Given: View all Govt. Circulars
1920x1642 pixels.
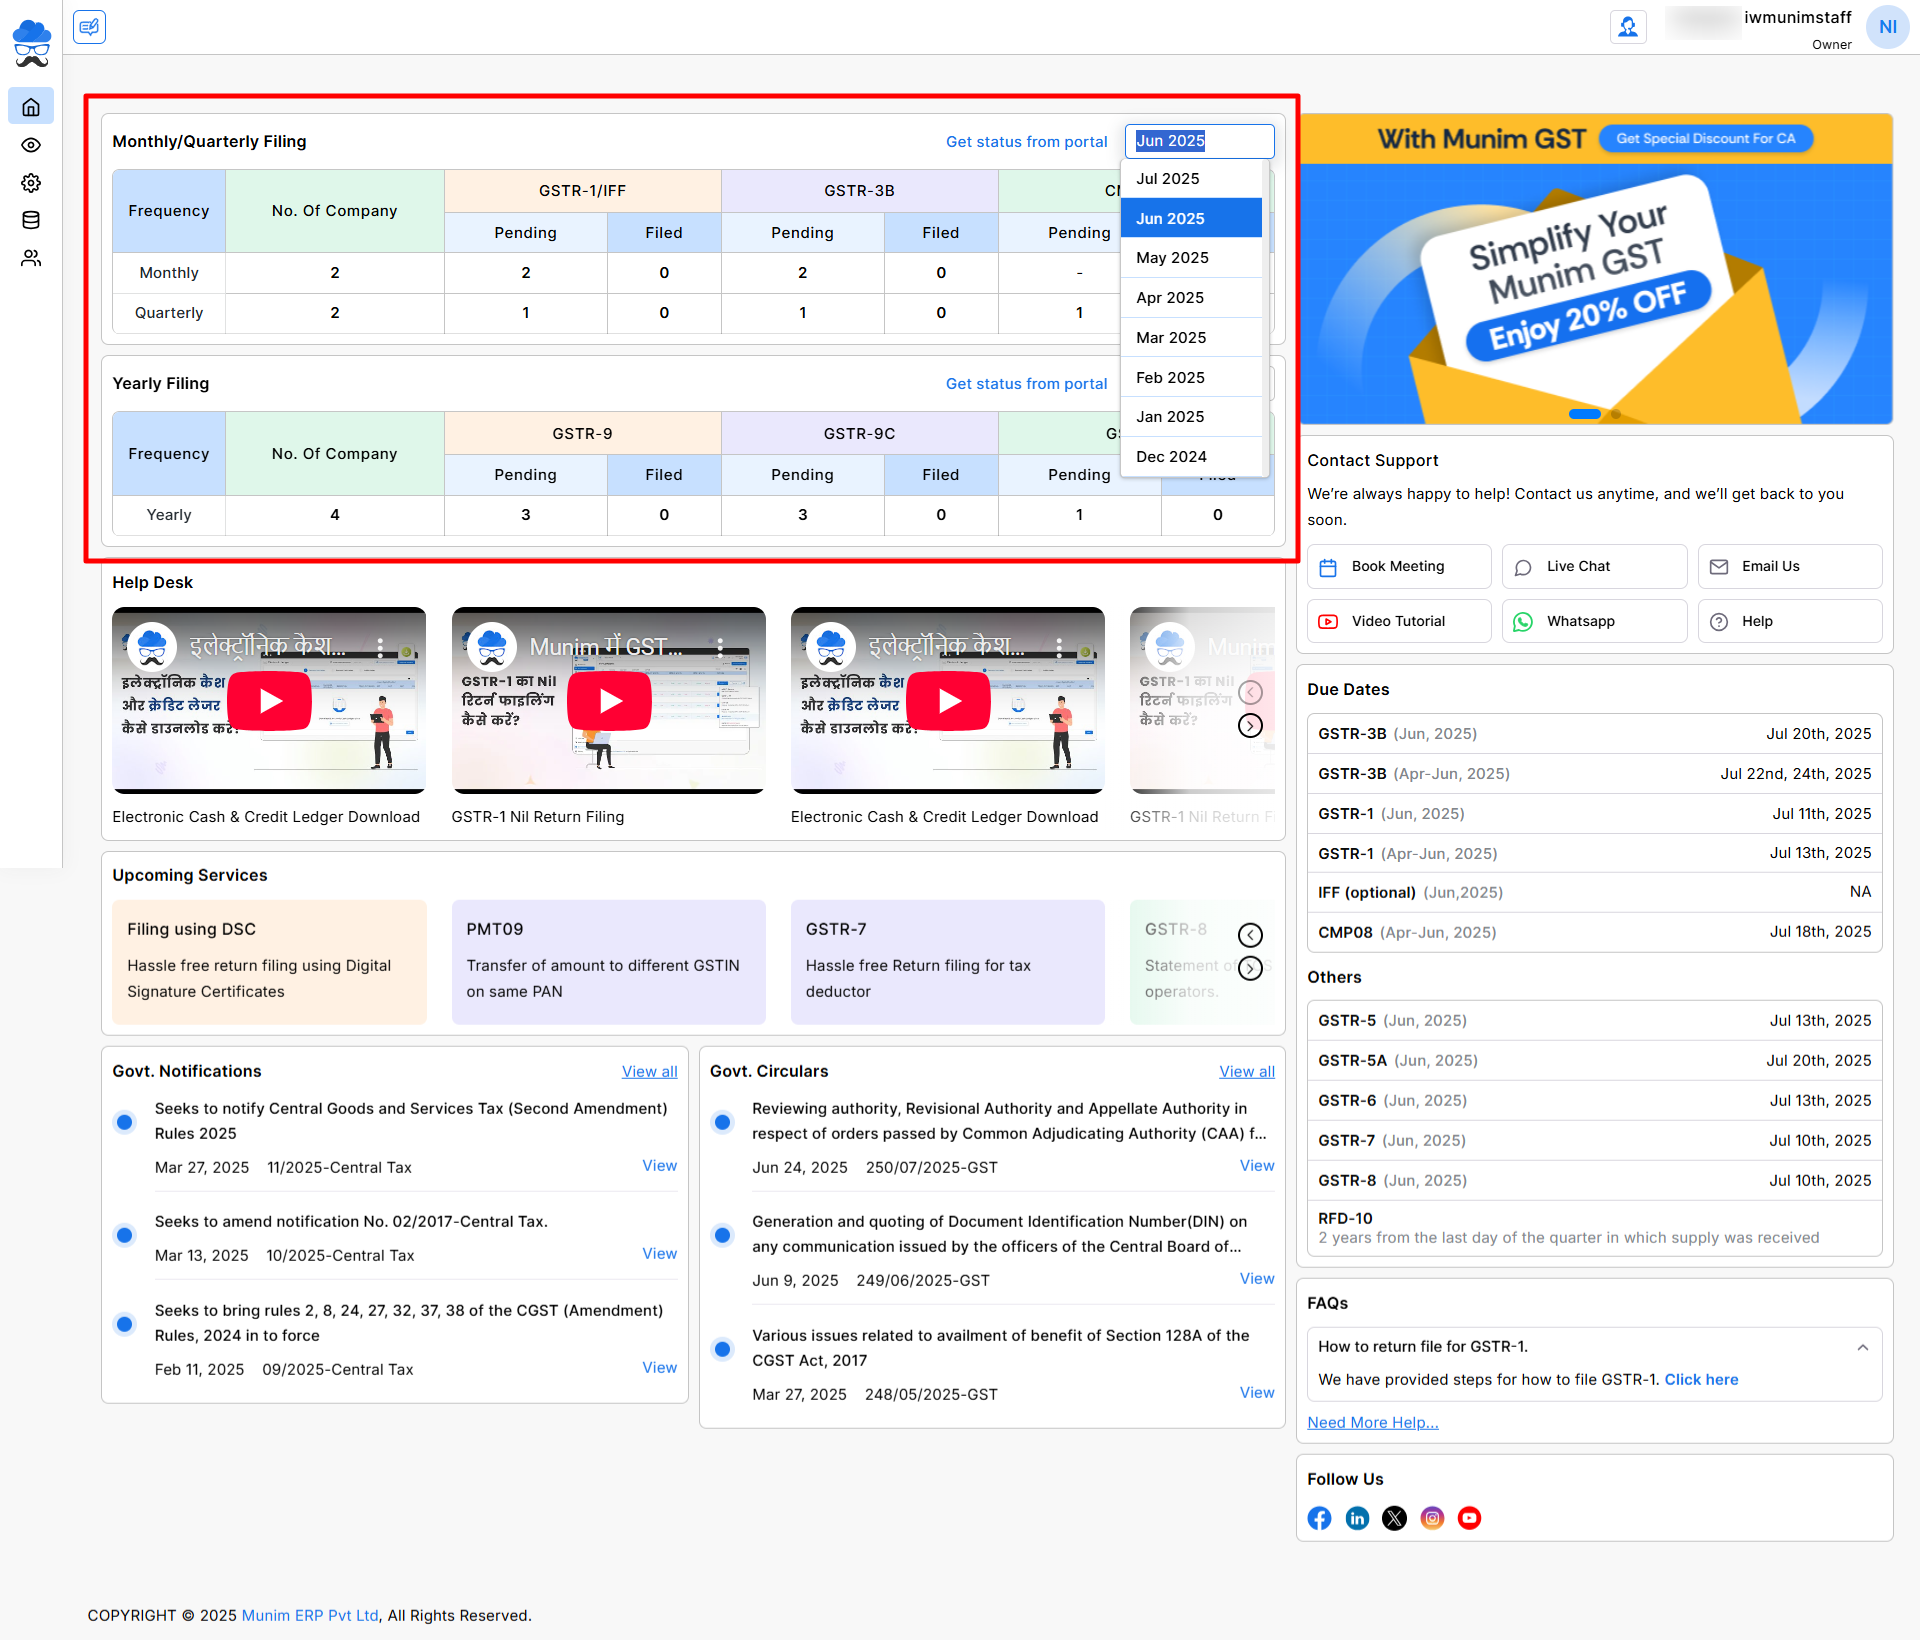Looking at the screenshot, I should 1246,1072.
